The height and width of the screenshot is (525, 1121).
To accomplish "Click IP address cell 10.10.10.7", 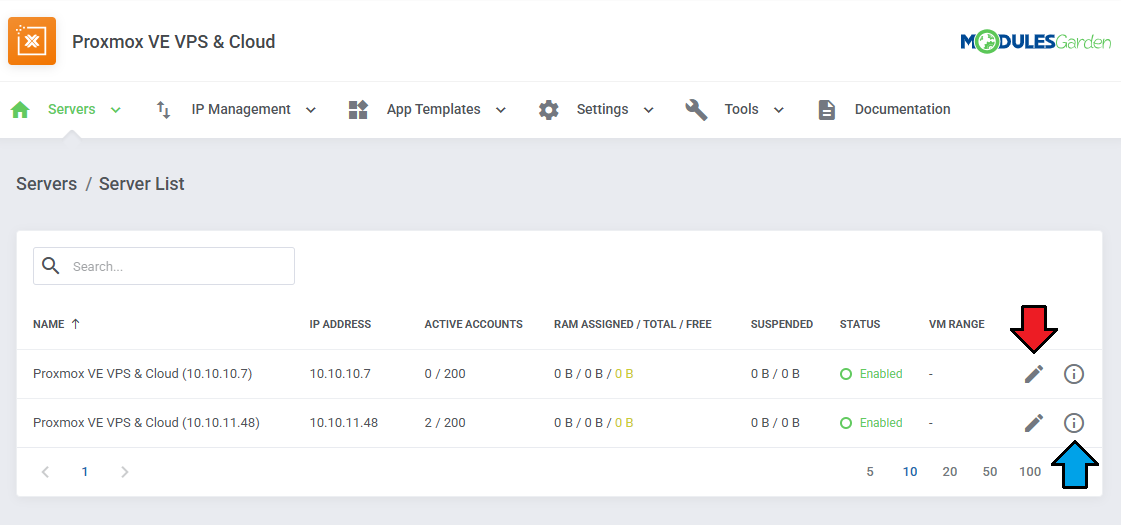I will pos(340,373).
